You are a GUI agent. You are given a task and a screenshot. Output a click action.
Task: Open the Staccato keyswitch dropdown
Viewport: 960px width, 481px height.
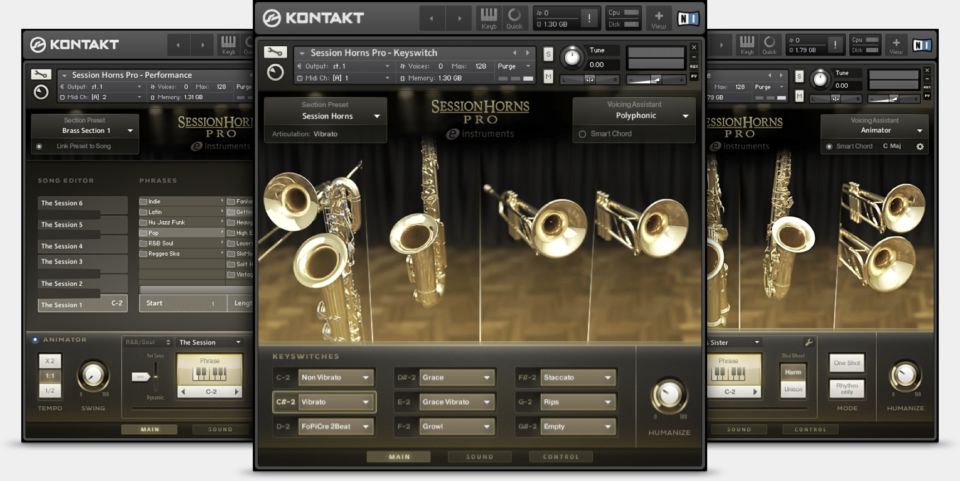point(578,377)
